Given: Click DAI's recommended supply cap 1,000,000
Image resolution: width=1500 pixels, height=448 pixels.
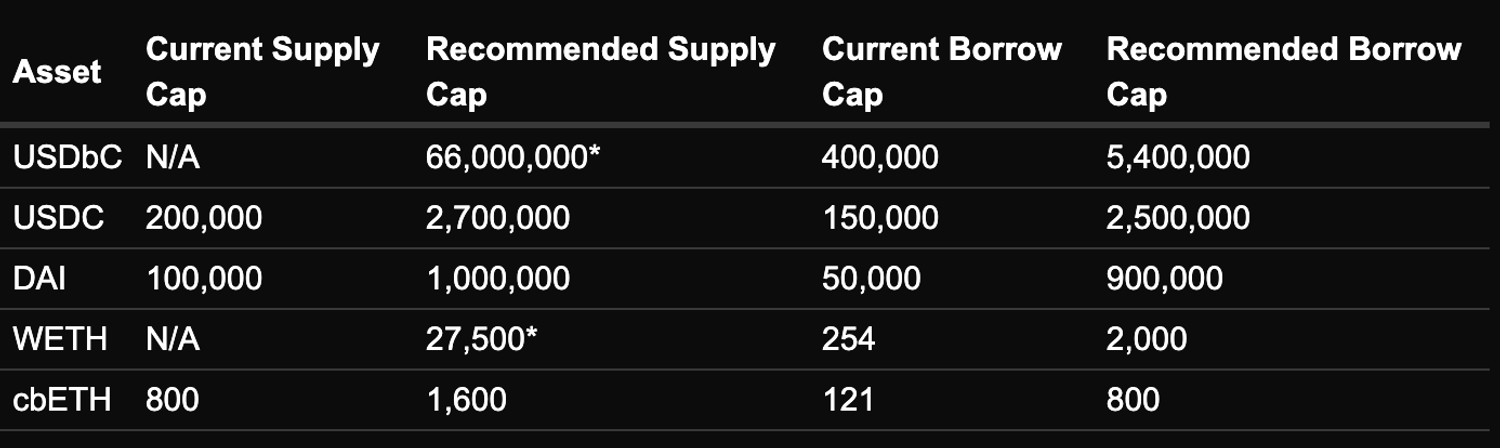Looking at the screenshot, I should [x=498, y=279].
